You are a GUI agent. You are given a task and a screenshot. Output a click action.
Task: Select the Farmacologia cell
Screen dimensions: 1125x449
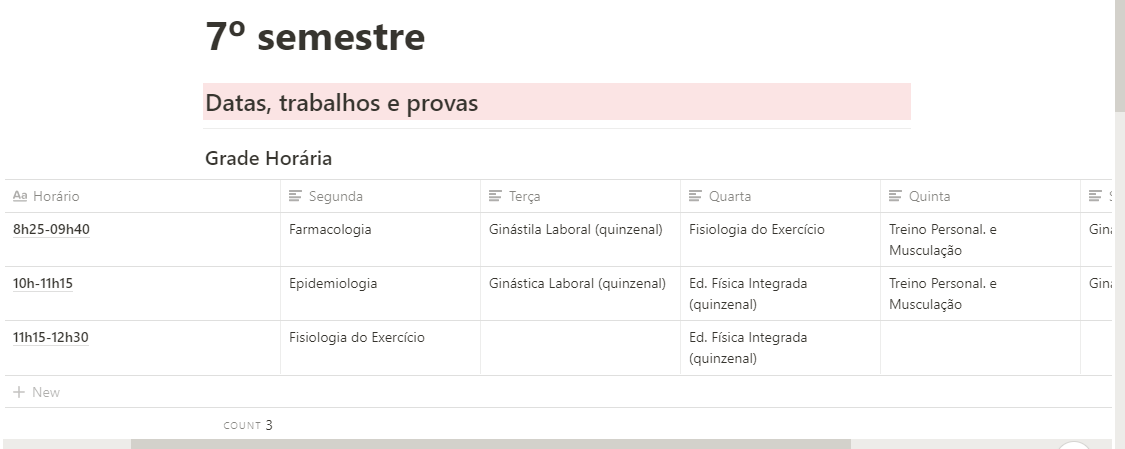click(330, 229)
